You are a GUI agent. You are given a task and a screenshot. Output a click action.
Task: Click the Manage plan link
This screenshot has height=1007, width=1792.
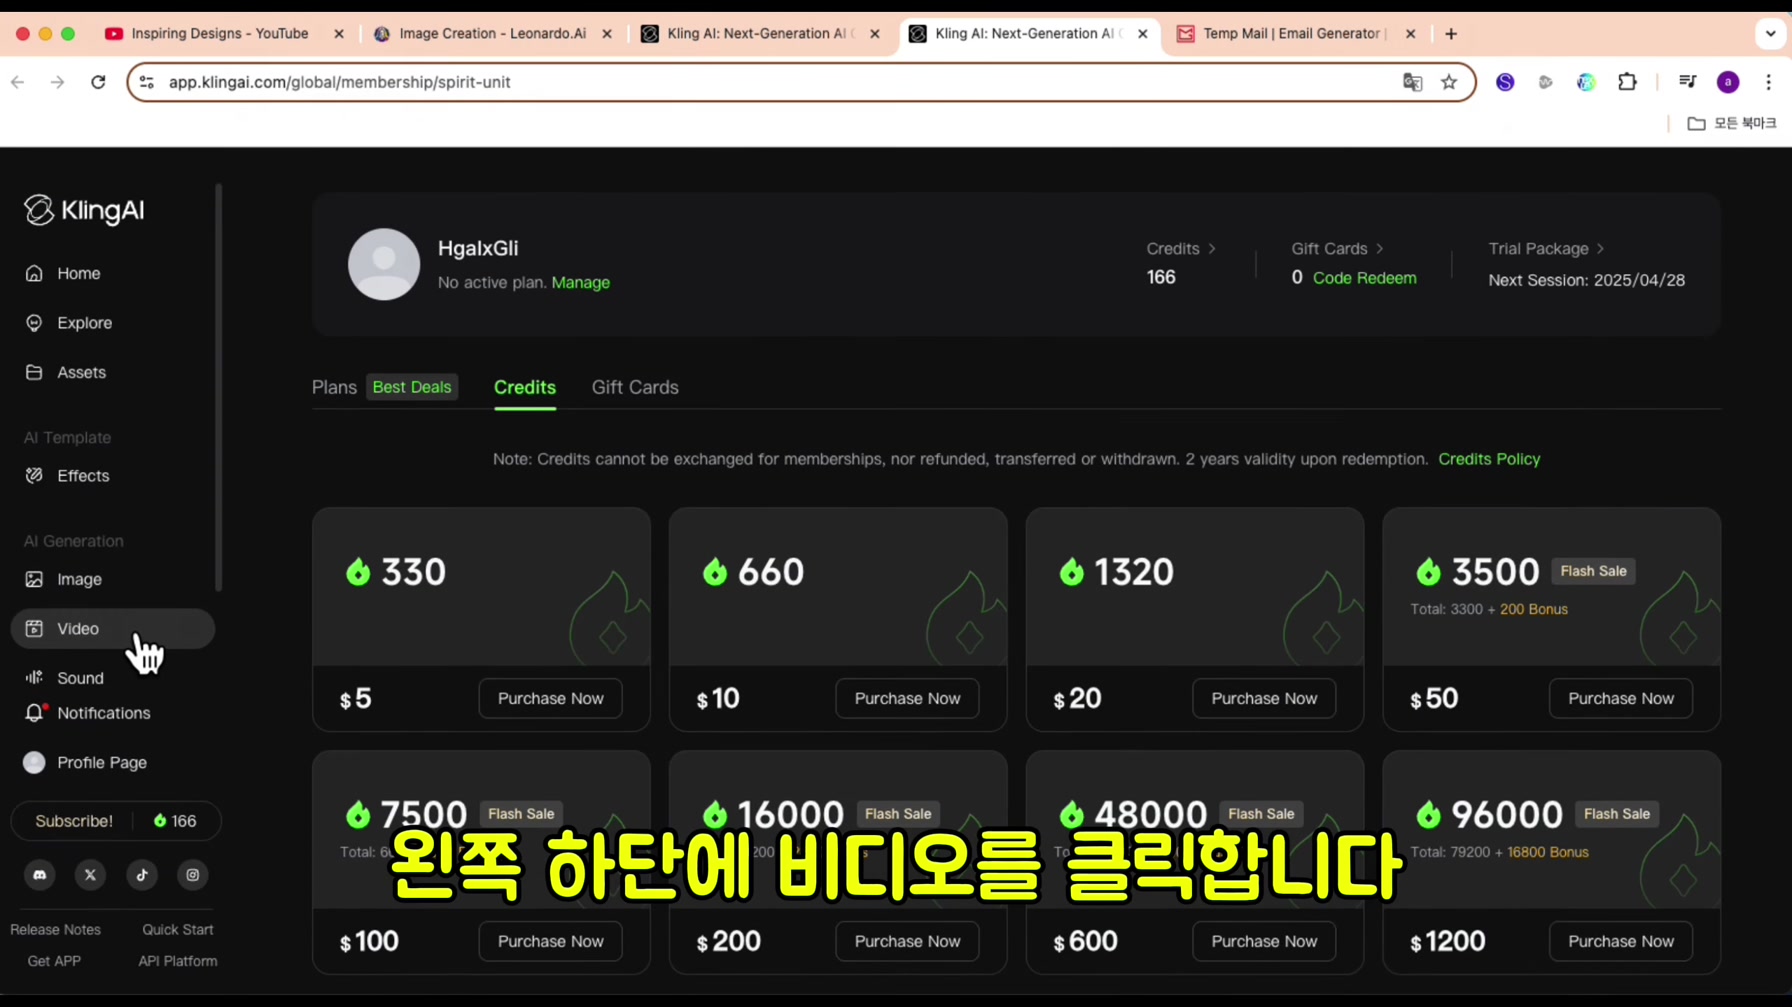click(x=580, y=282)
